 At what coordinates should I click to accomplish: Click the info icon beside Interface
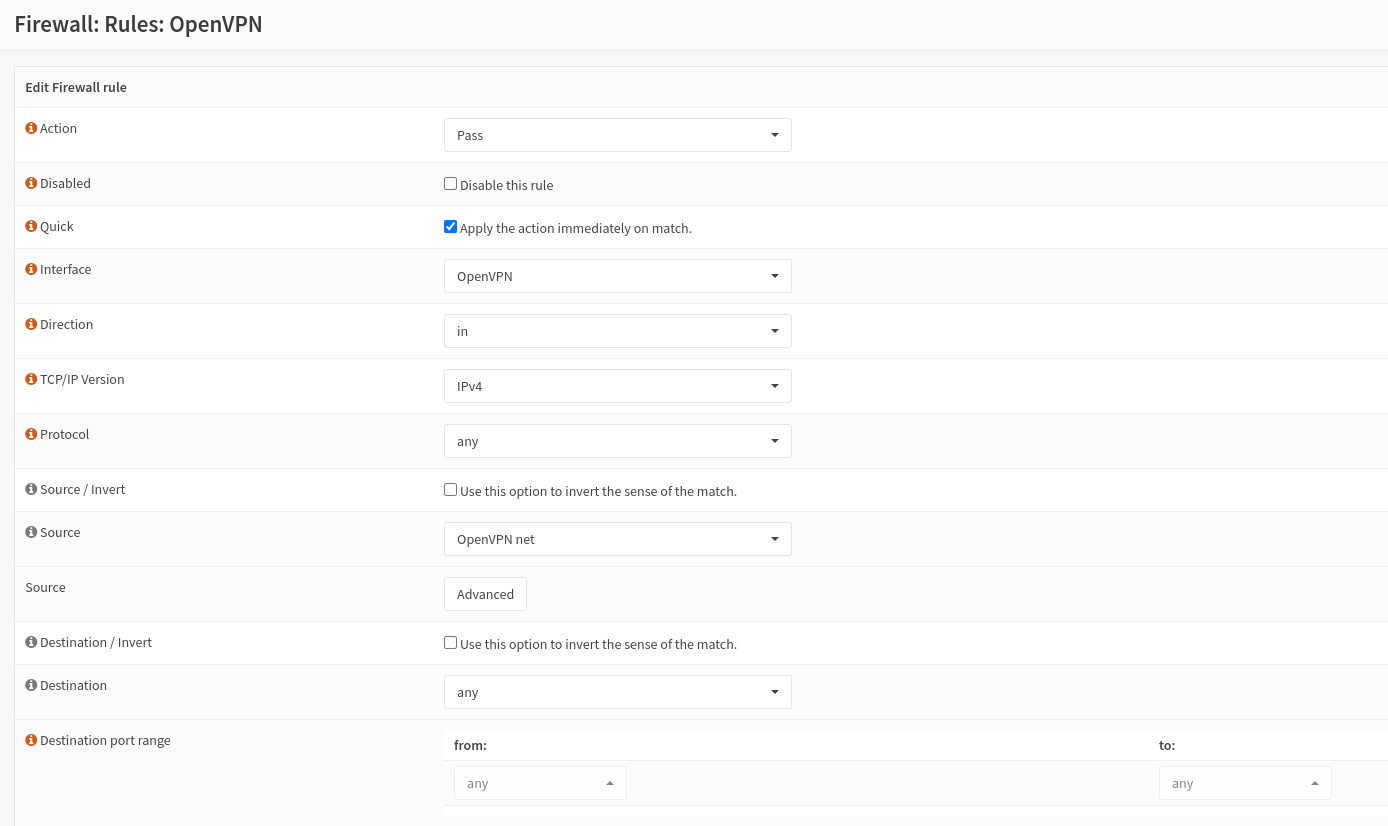click(31, 270)
